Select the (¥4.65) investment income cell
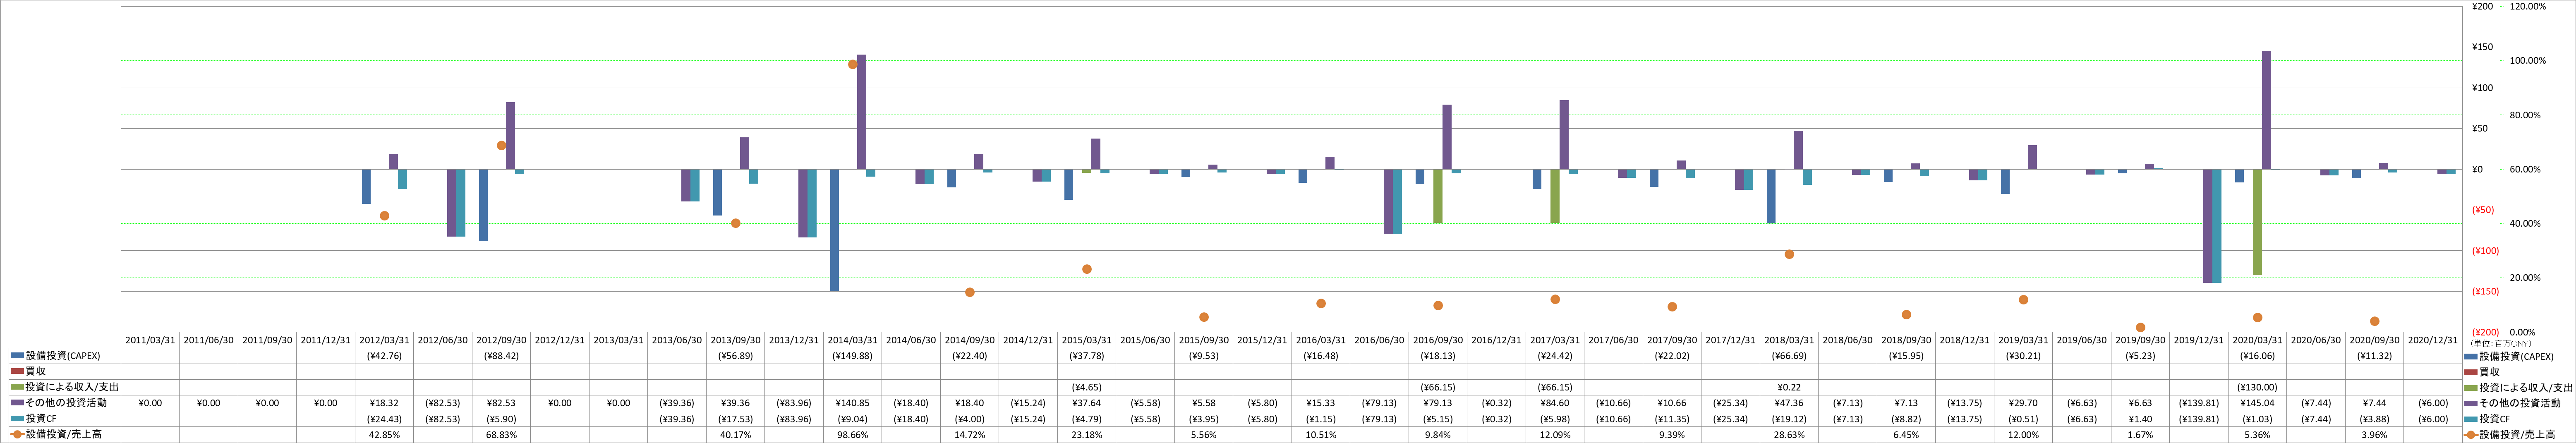2576x443 pixels. coord(1087,387)
